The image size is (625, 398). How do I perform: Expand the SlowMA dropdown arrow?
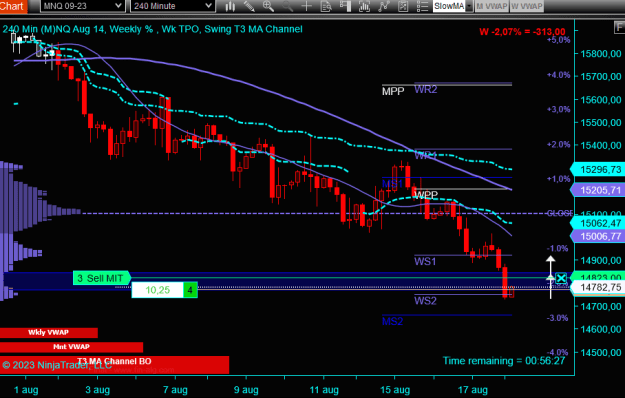pos(469,6)
